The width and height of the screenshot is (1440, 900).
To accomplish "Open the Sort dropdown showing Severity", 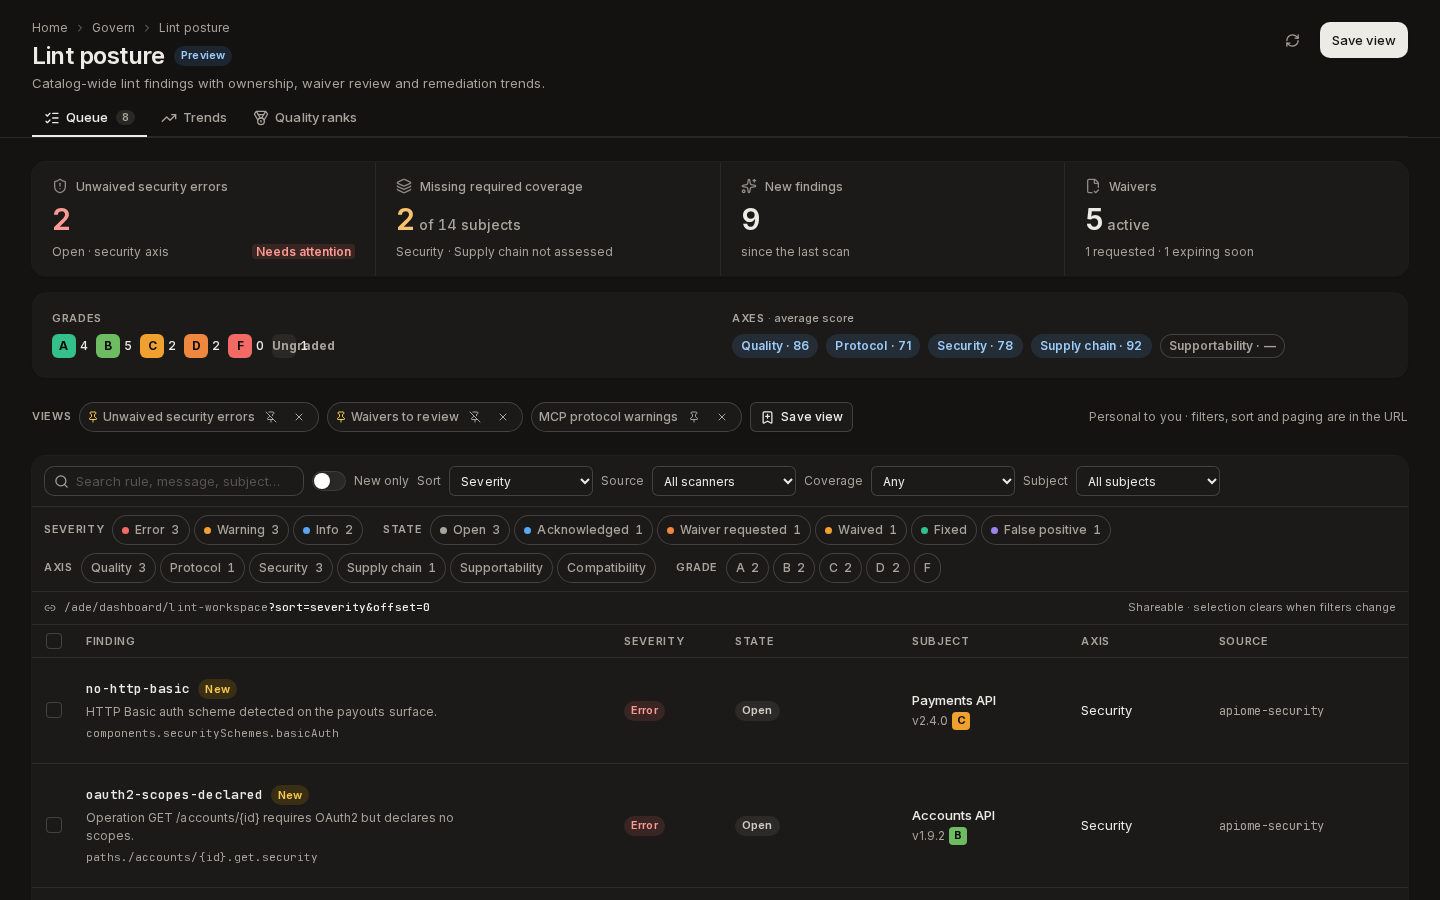I will [521, 481].
